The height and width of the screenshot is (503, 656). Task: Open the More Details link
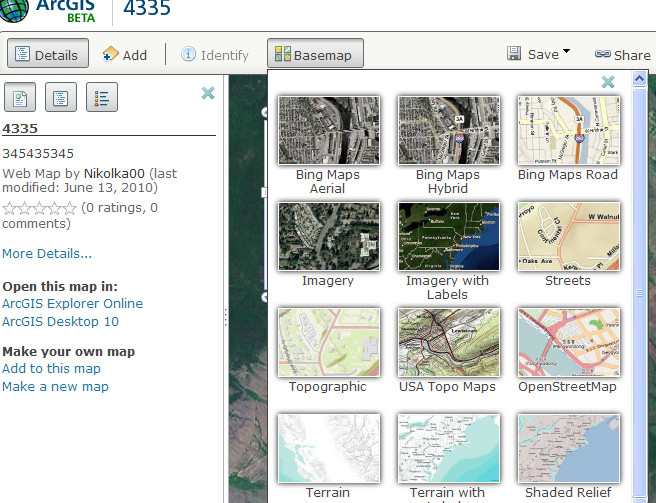pos(47,253)
